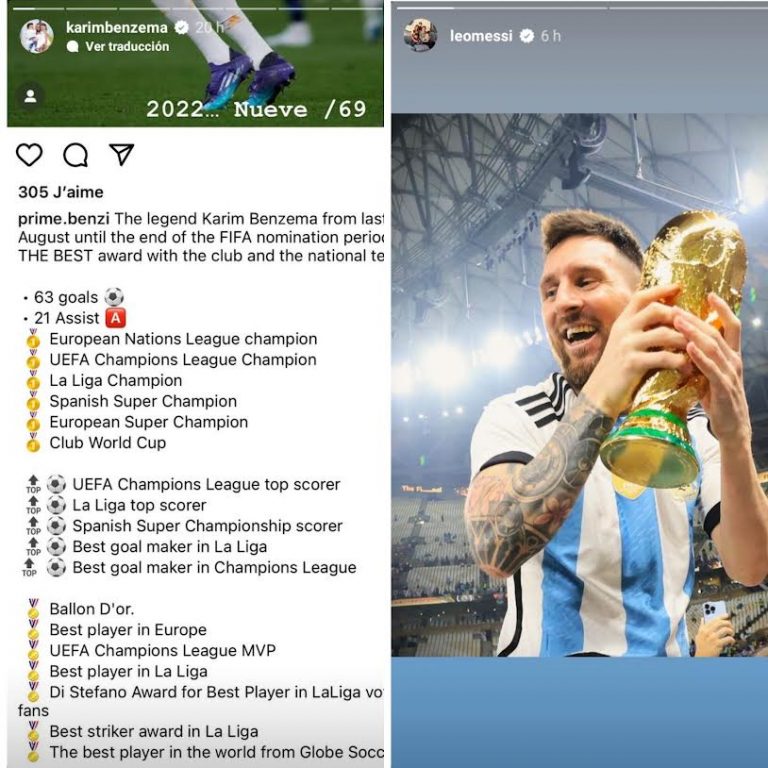Tap the Ver traducción speech bubble icon

(x=72, y=47)
